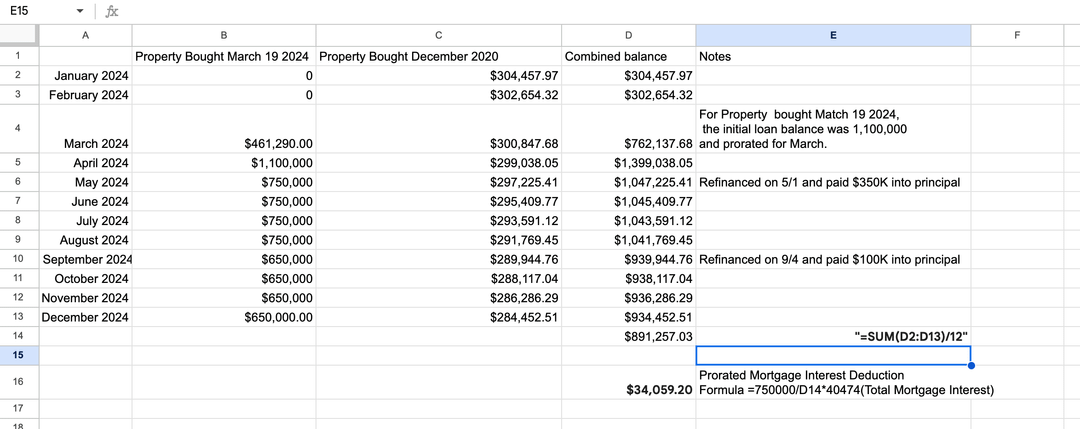
Task: Click the fx formula bar icon
Action: (112, 11)
